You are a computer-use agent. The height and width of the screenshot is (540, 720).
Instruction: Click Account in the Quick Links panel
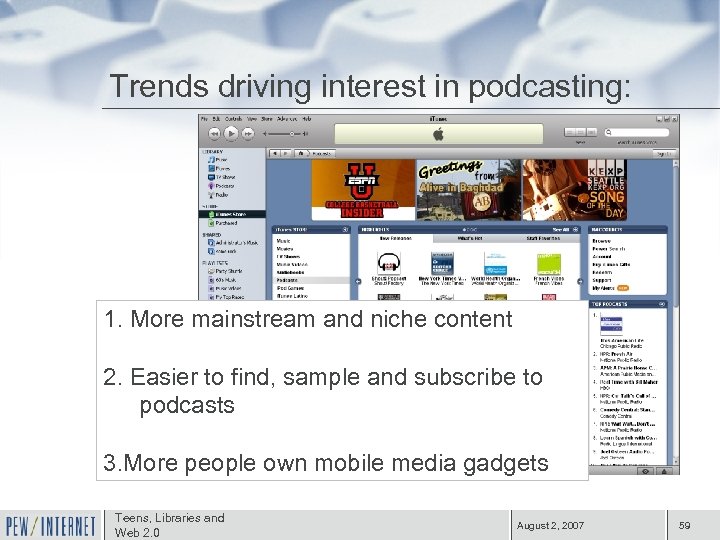602,257
